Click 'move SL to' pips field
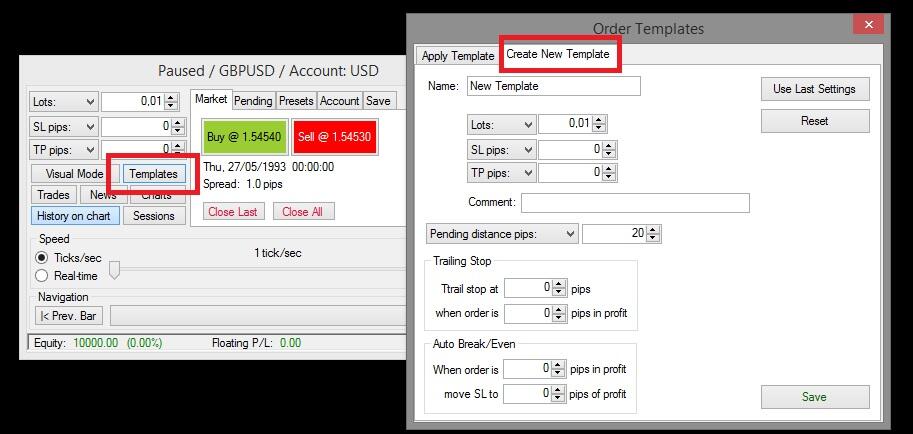Viewport: 913px width, 434px height. click(x=528, y=394)
